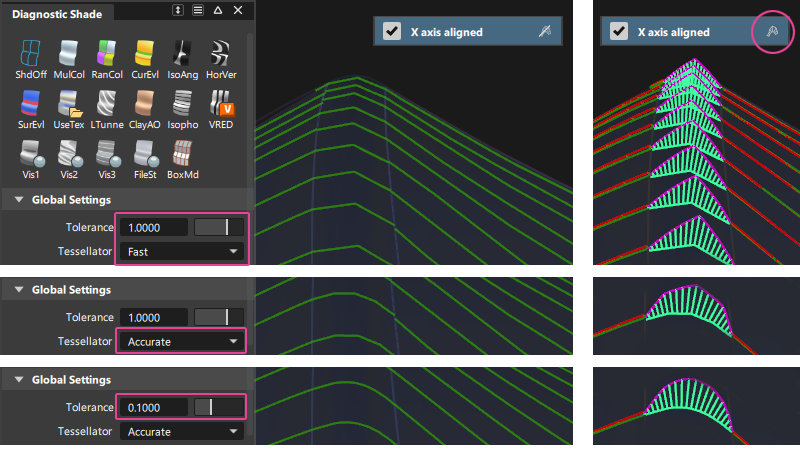Select the HorVer horizontal/vertical shader
800x460 pixels.
[x=221, y=59]
